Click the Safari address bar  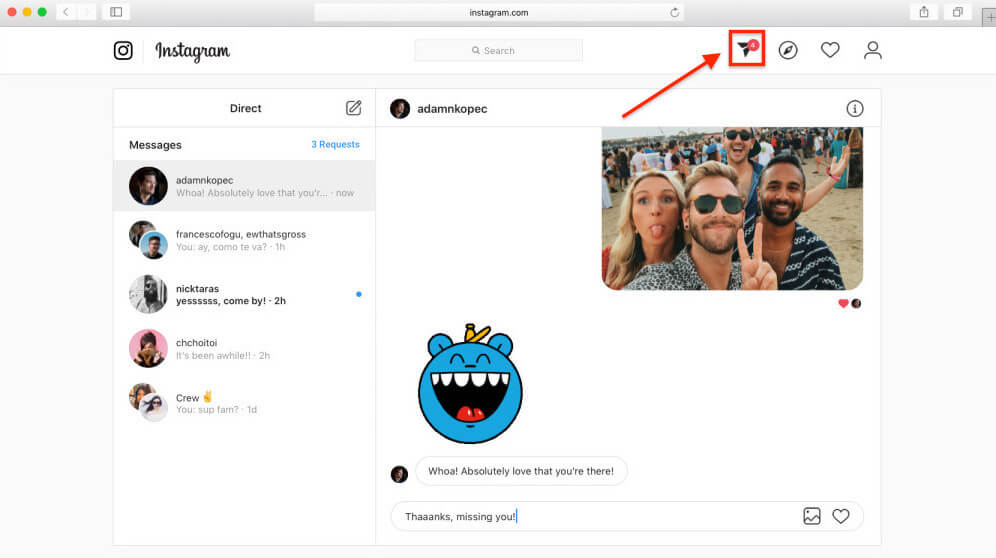click(x=499, y=12)
